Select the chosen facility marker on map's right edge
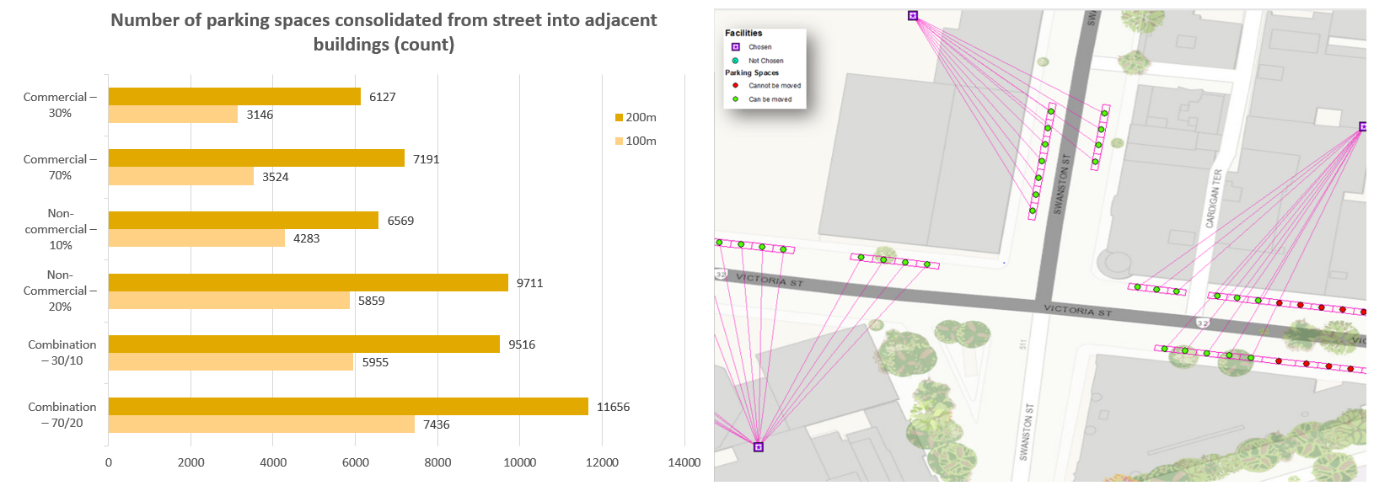Screen dimensions: 1379x491 point(1363,127)
